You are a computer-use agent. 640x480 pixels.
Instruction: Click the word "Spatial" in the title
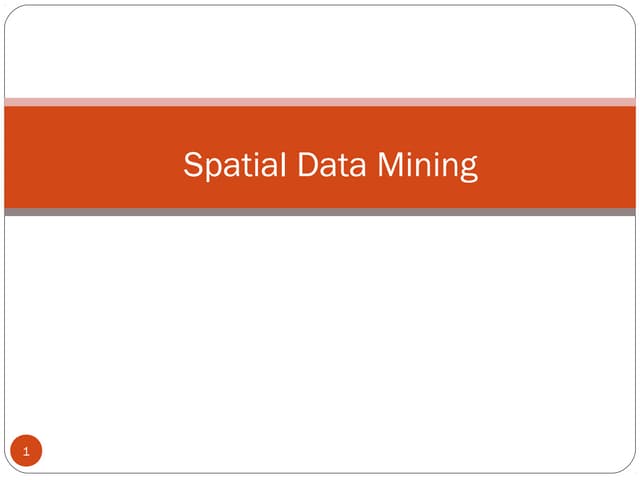(229, 164)
